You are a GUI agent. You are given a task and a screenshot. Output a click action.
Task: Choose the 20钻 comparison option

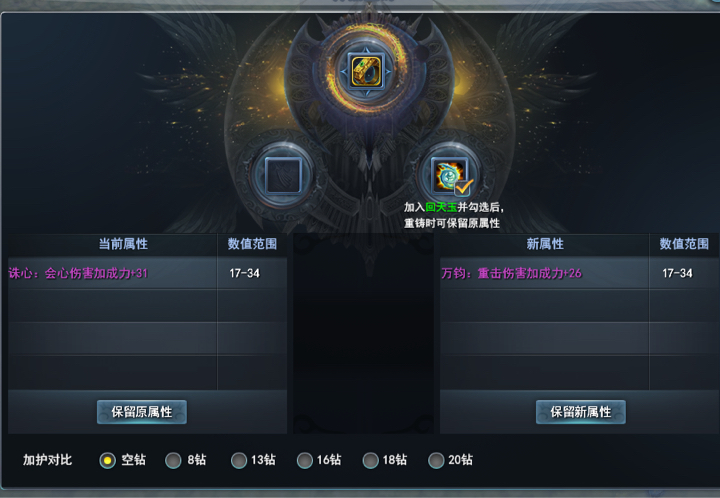(x=436, y=460)
